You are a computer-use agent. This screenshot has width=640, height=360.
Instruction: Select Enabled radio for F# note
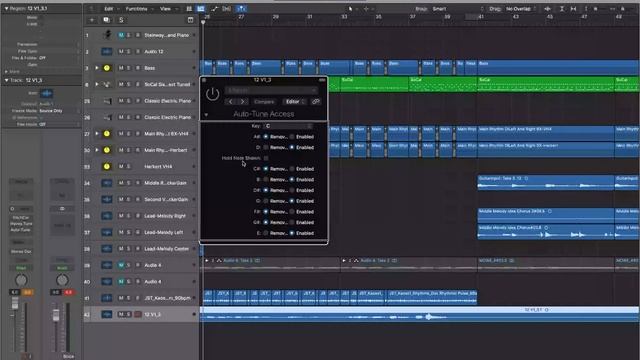click(x=292, y=211)
